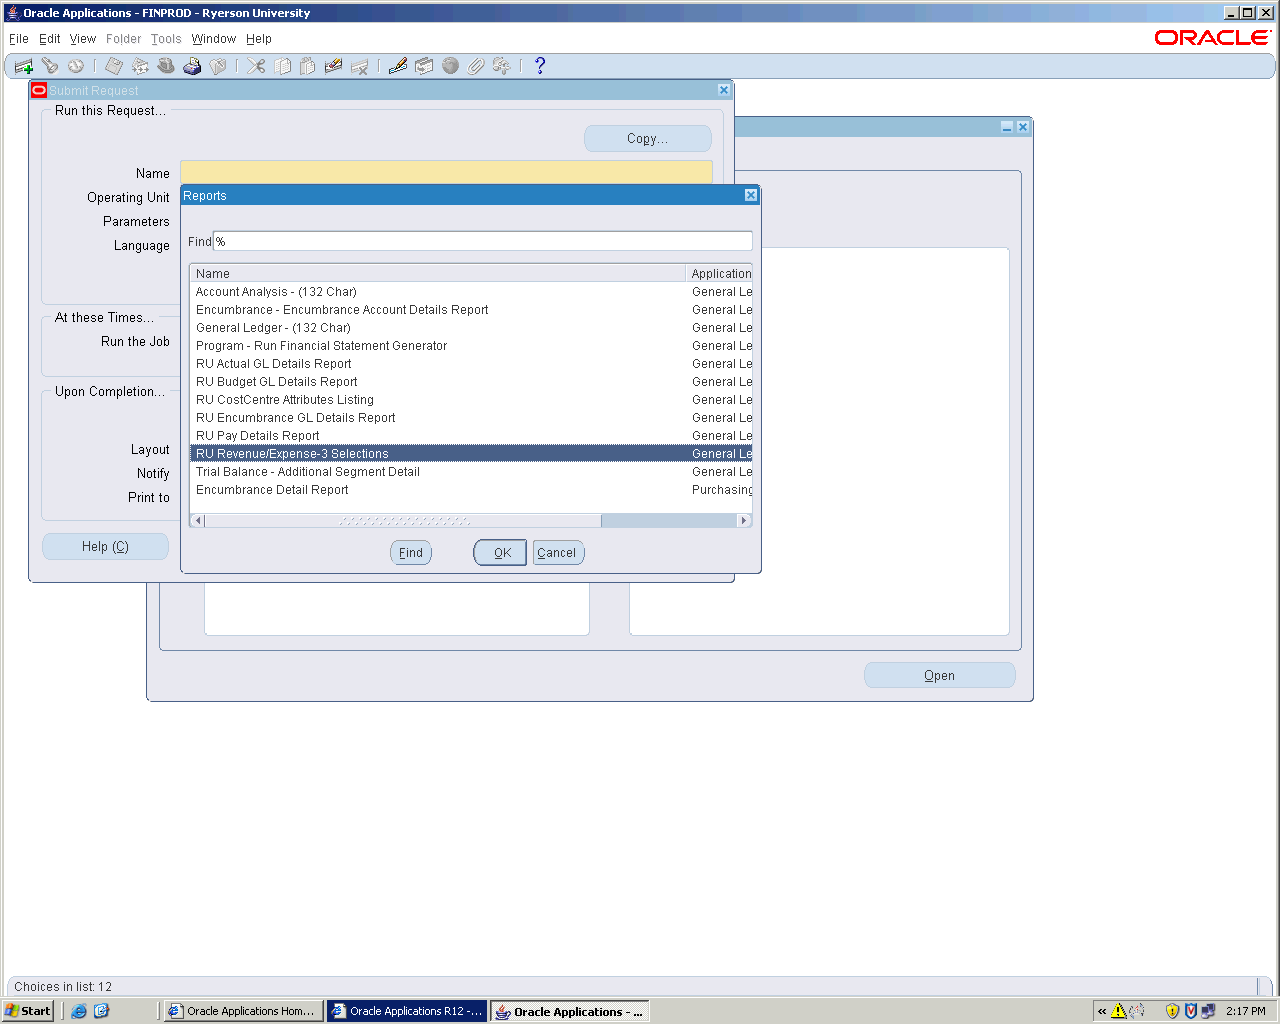Click the New Record toolbar icon
The width and height of the screenshot is (1280, 1024).
tap(23, 66)
